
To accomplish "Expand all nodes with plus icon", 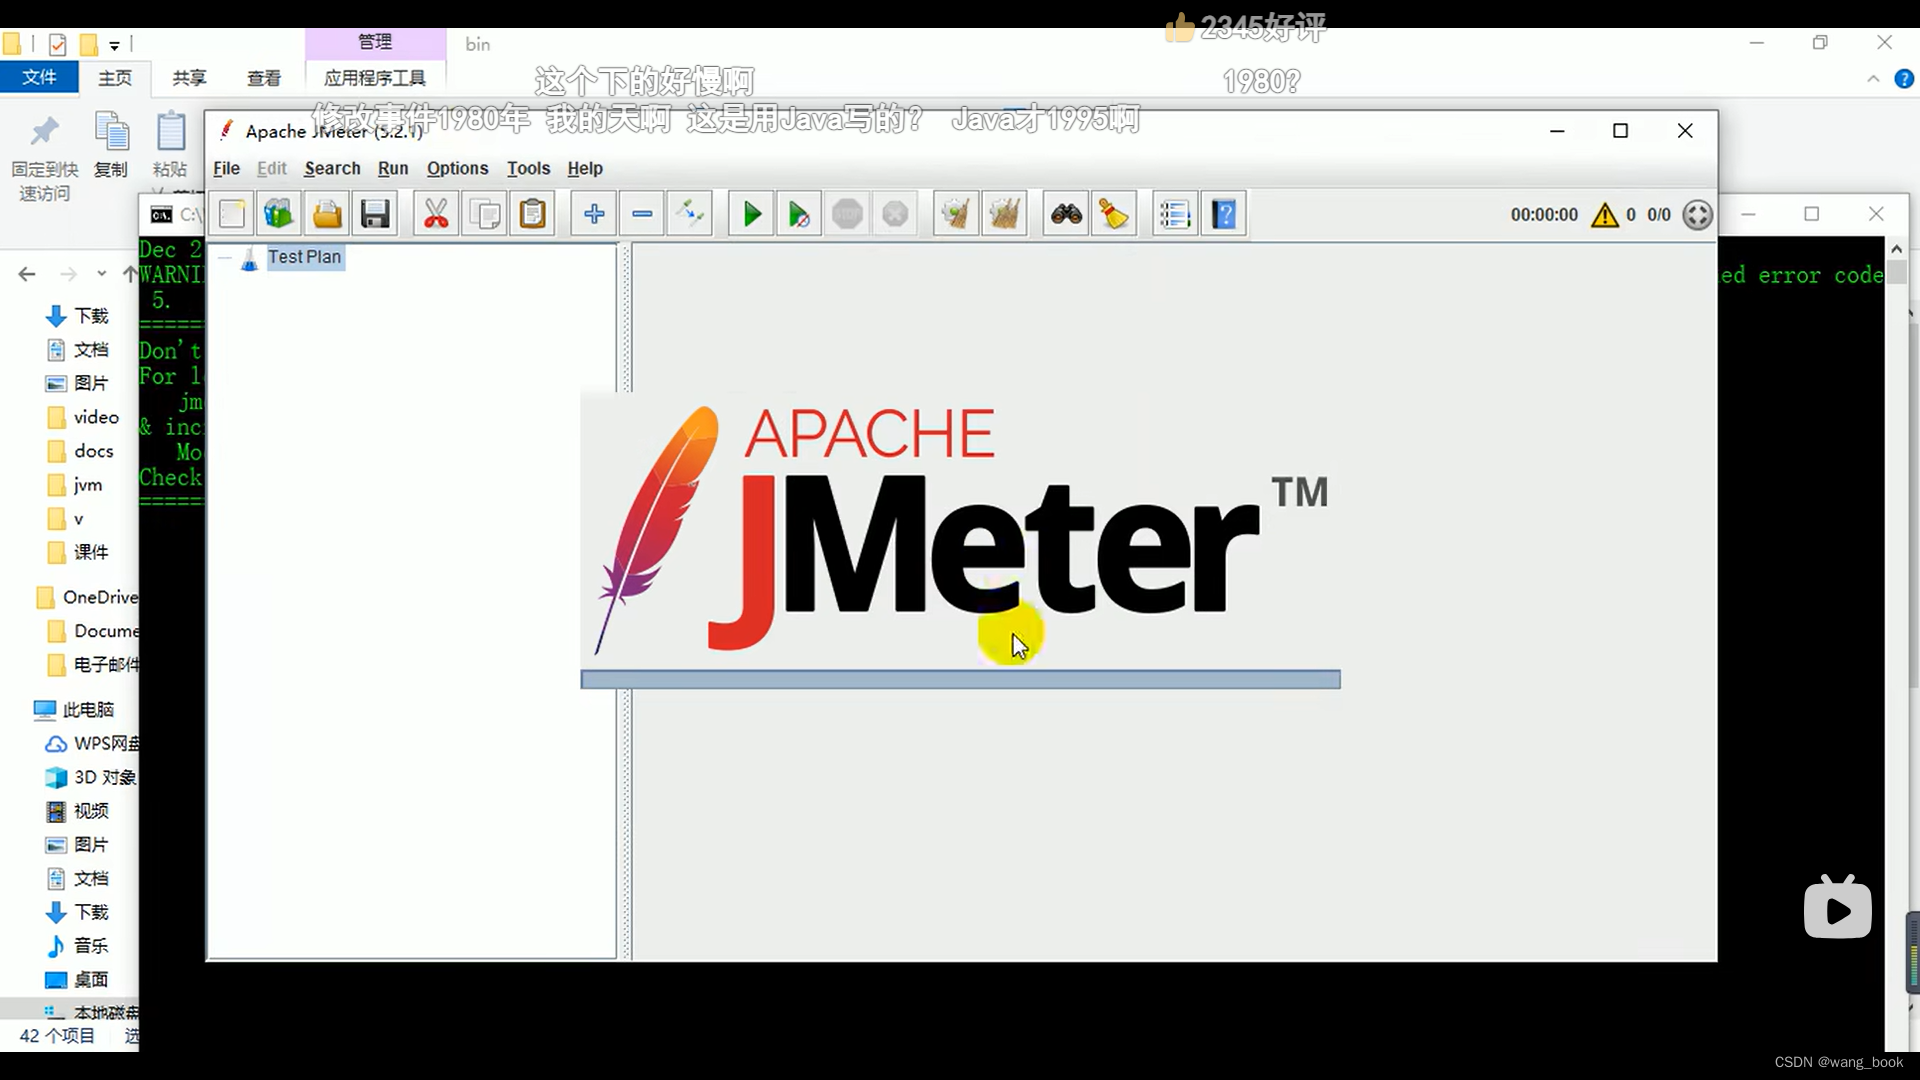I will tap(594, 214).
